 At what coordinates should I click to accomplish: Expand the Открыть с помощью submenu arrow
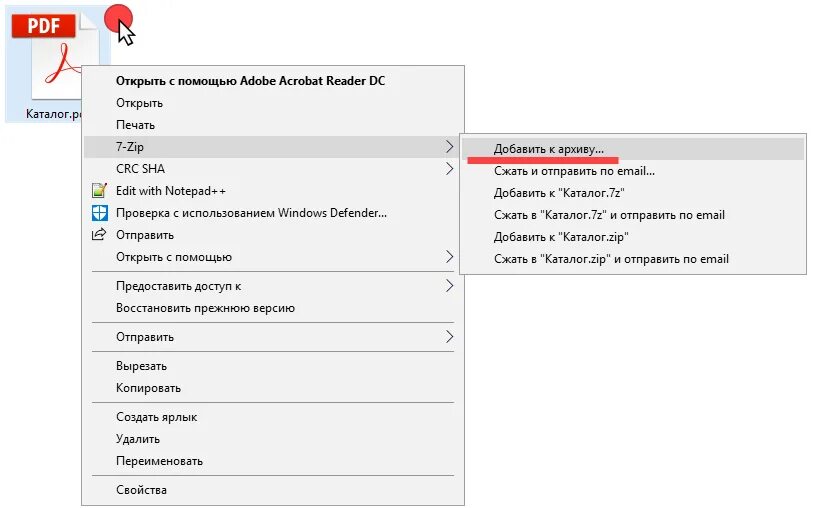449,257
